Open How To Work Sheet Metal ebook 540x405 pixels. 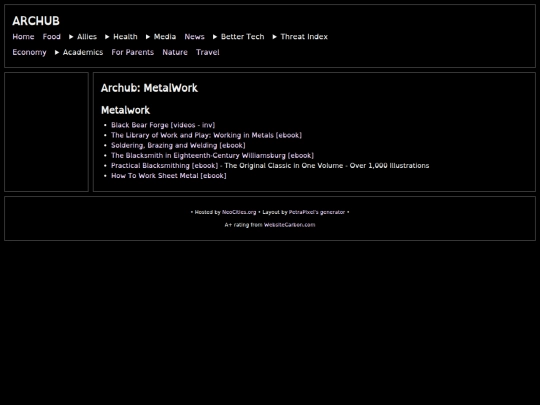pyautogui.click(x=169, y=176)
